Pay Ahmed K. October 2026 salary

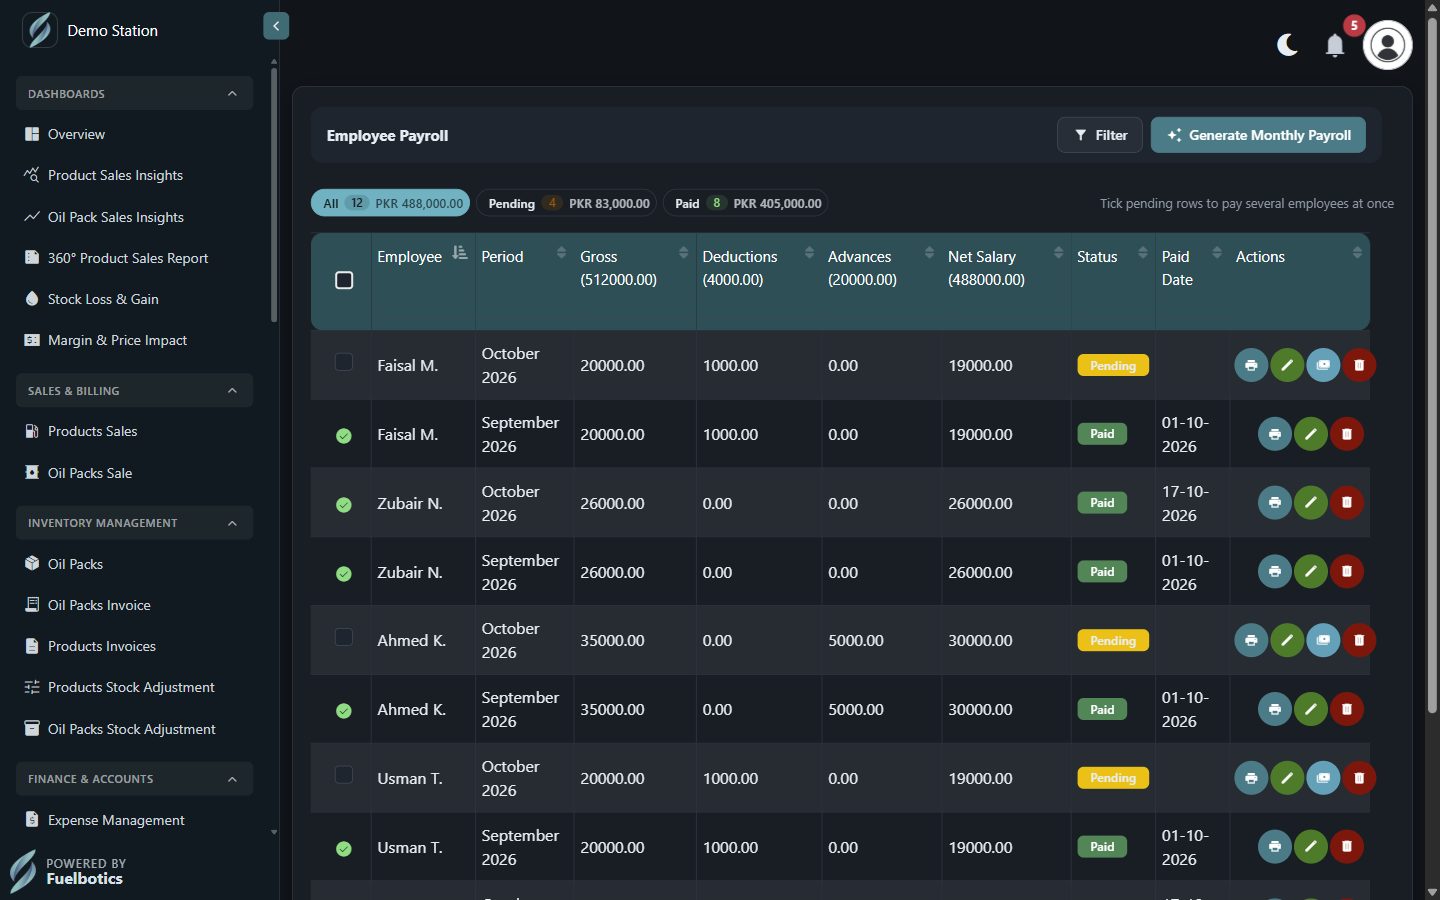pos(1323,640)
